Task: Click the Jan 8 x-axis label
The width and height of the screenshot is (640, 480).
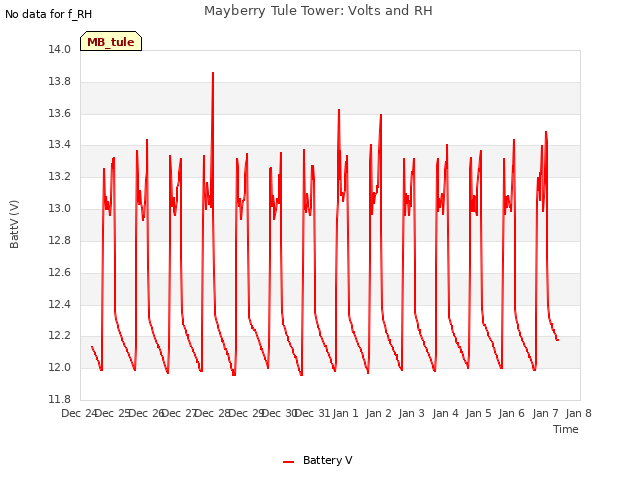Action: [578, 413]
